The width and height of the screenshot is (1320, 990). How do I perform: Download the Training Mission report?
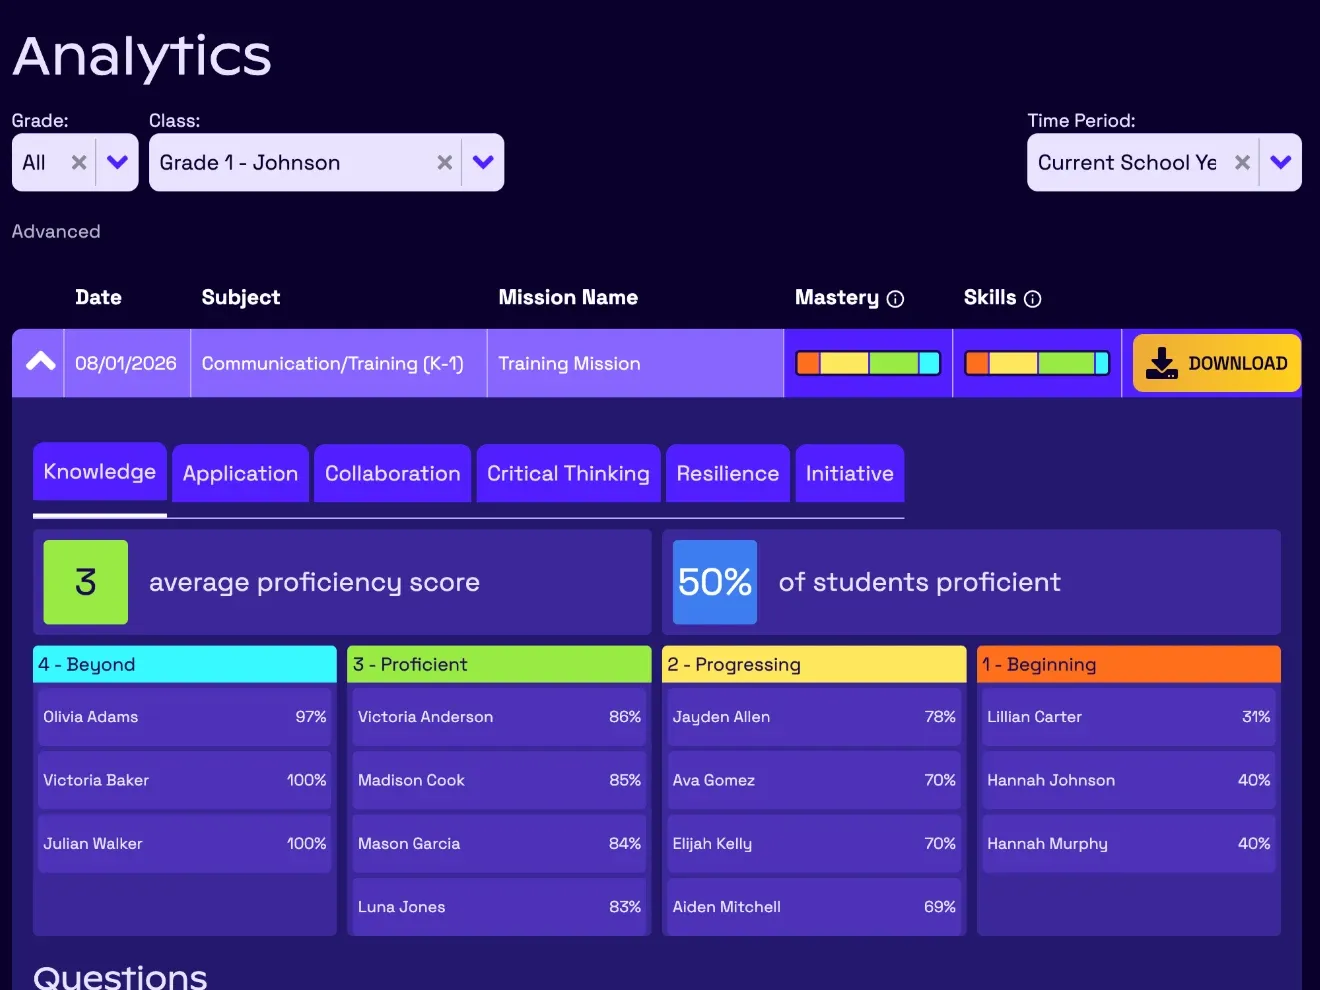pos(1216,363)
